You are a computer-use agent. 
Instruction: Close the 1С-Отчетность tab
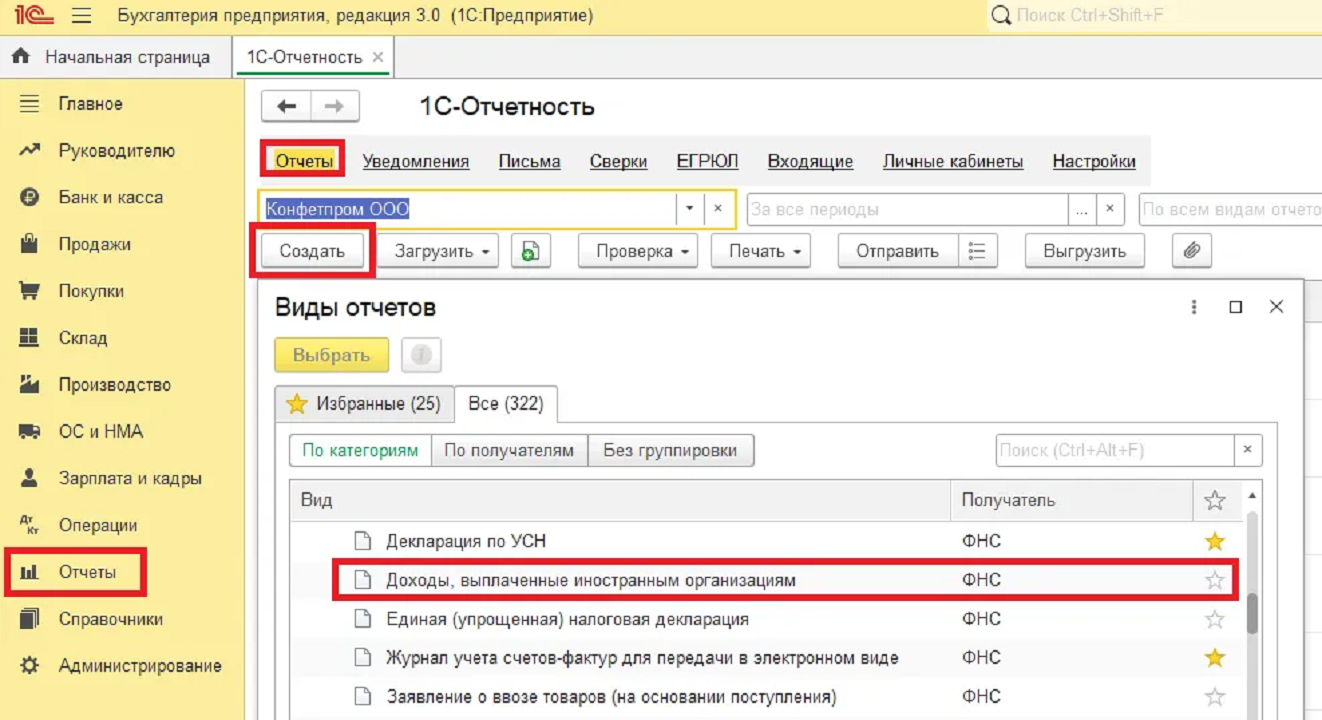(378, 57)
